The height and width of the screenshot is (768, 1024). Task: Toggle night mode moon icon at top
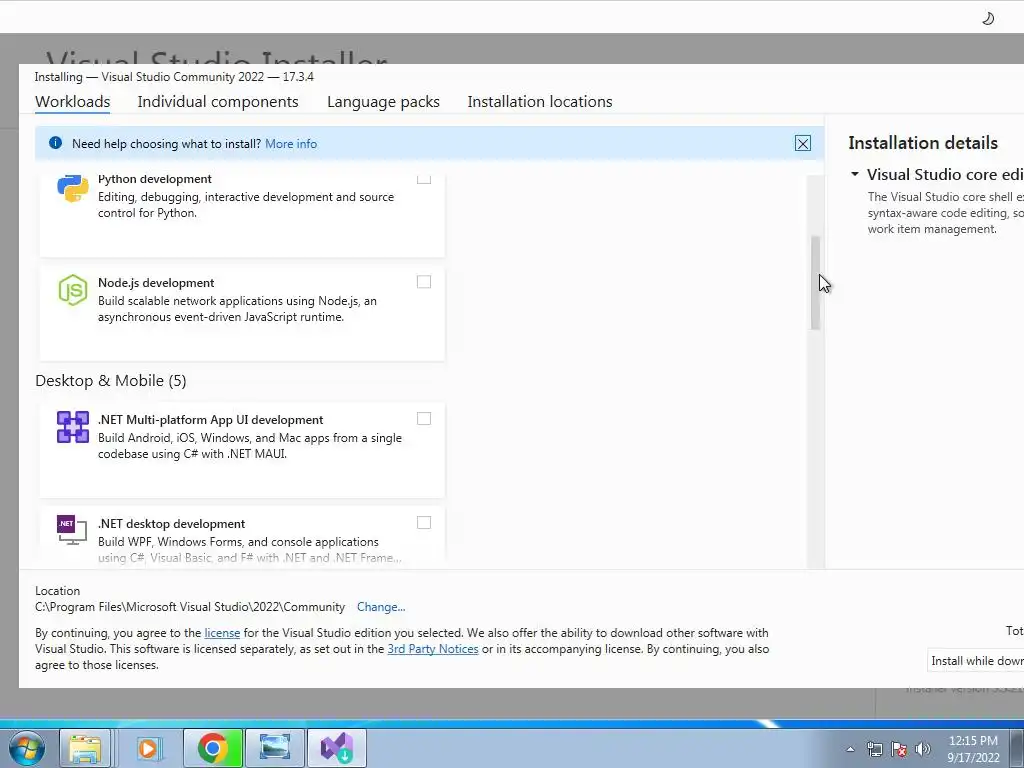pyautogui.click(x=988, y=18)
